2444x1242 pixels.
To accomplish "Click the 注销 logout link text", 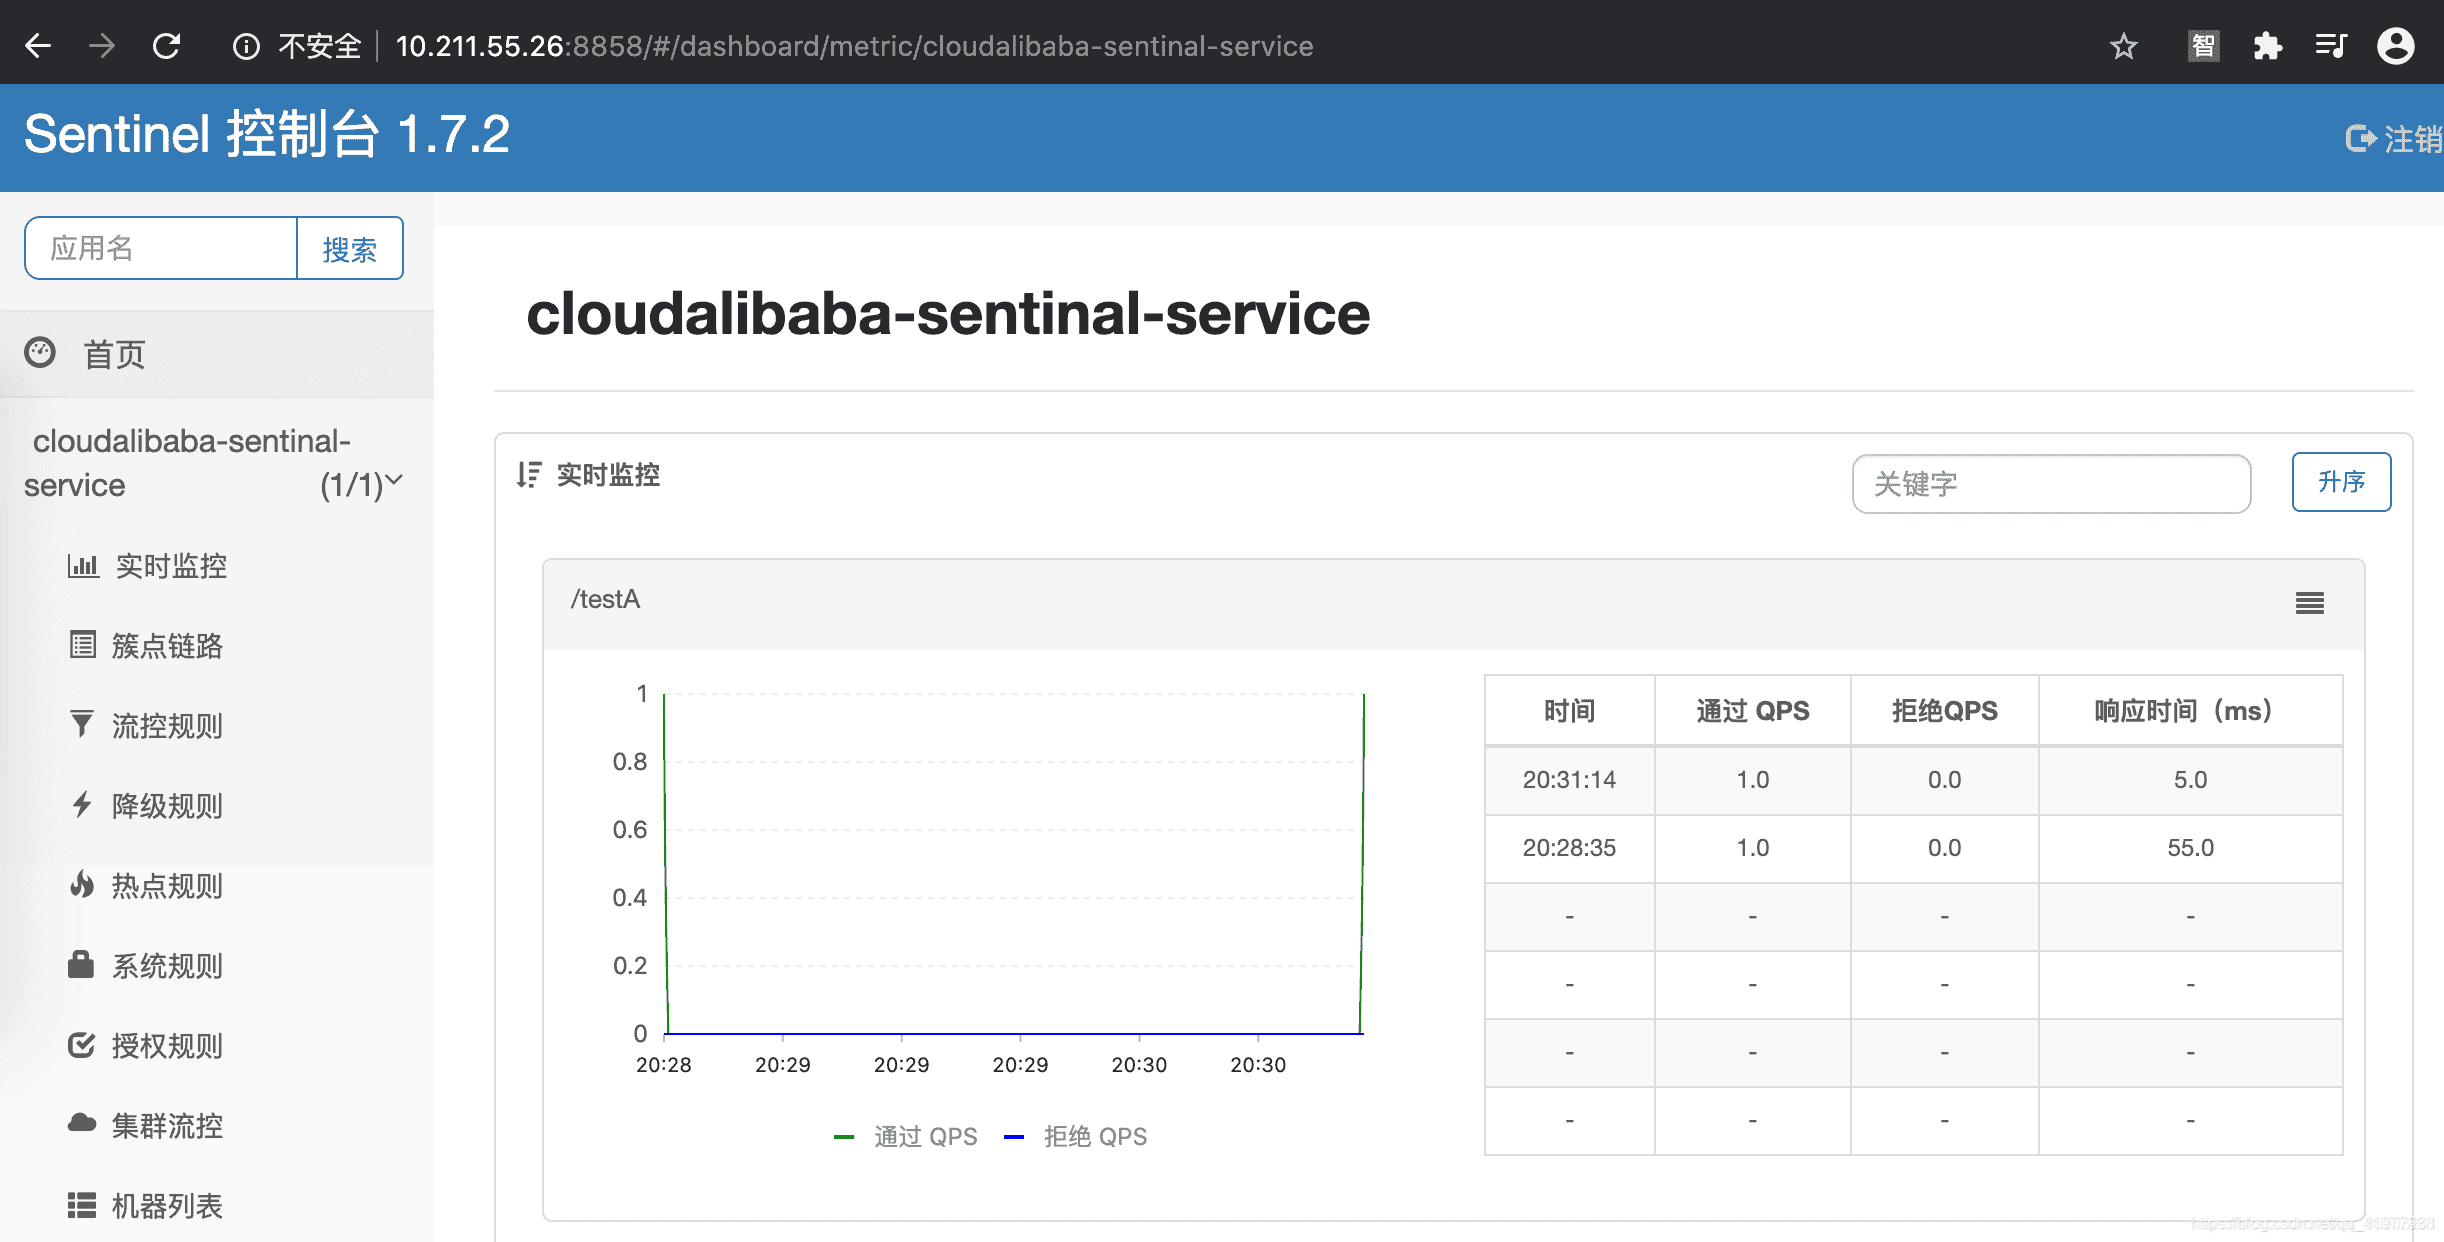I will coord(2412,139).
